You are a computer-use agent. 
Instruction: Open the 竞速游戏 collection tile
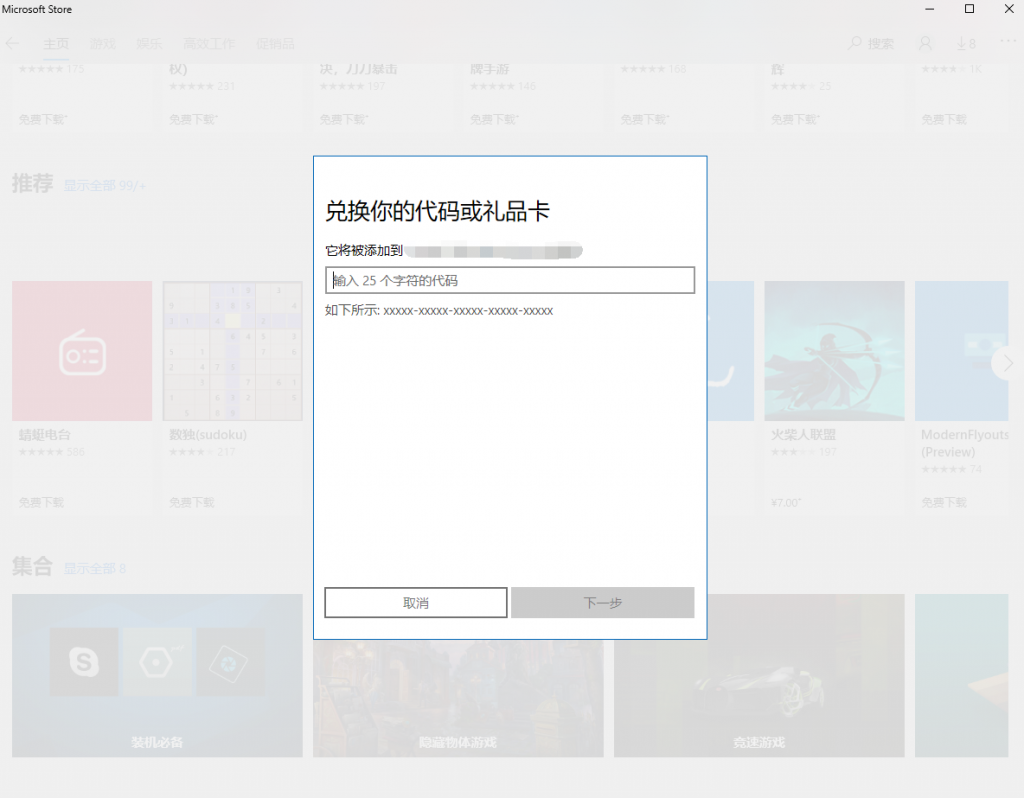758,675
